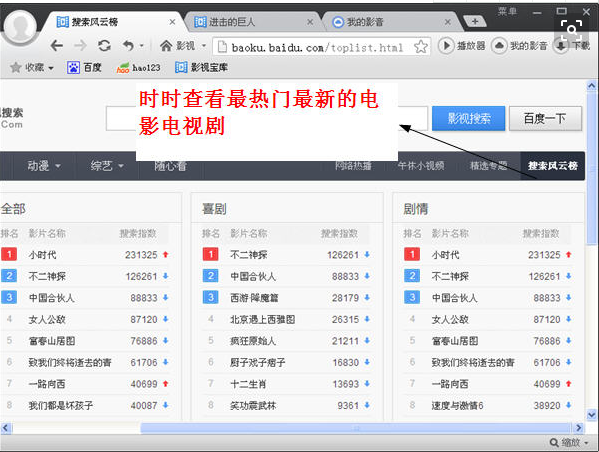
Task: Click the horizontal scrollbar thumb
Action: [x=356, y=428]
